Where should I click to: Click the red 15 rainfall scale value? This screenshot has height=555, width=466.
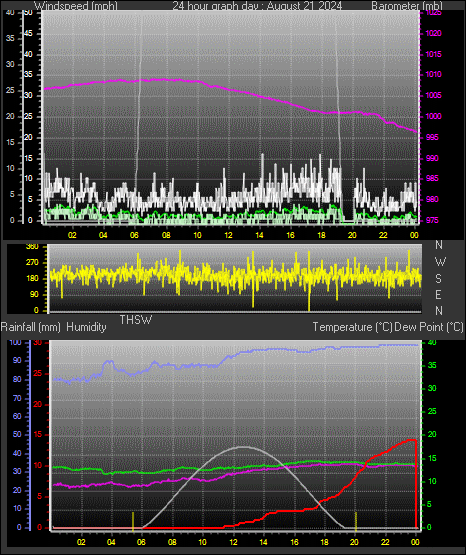(38, 435)
